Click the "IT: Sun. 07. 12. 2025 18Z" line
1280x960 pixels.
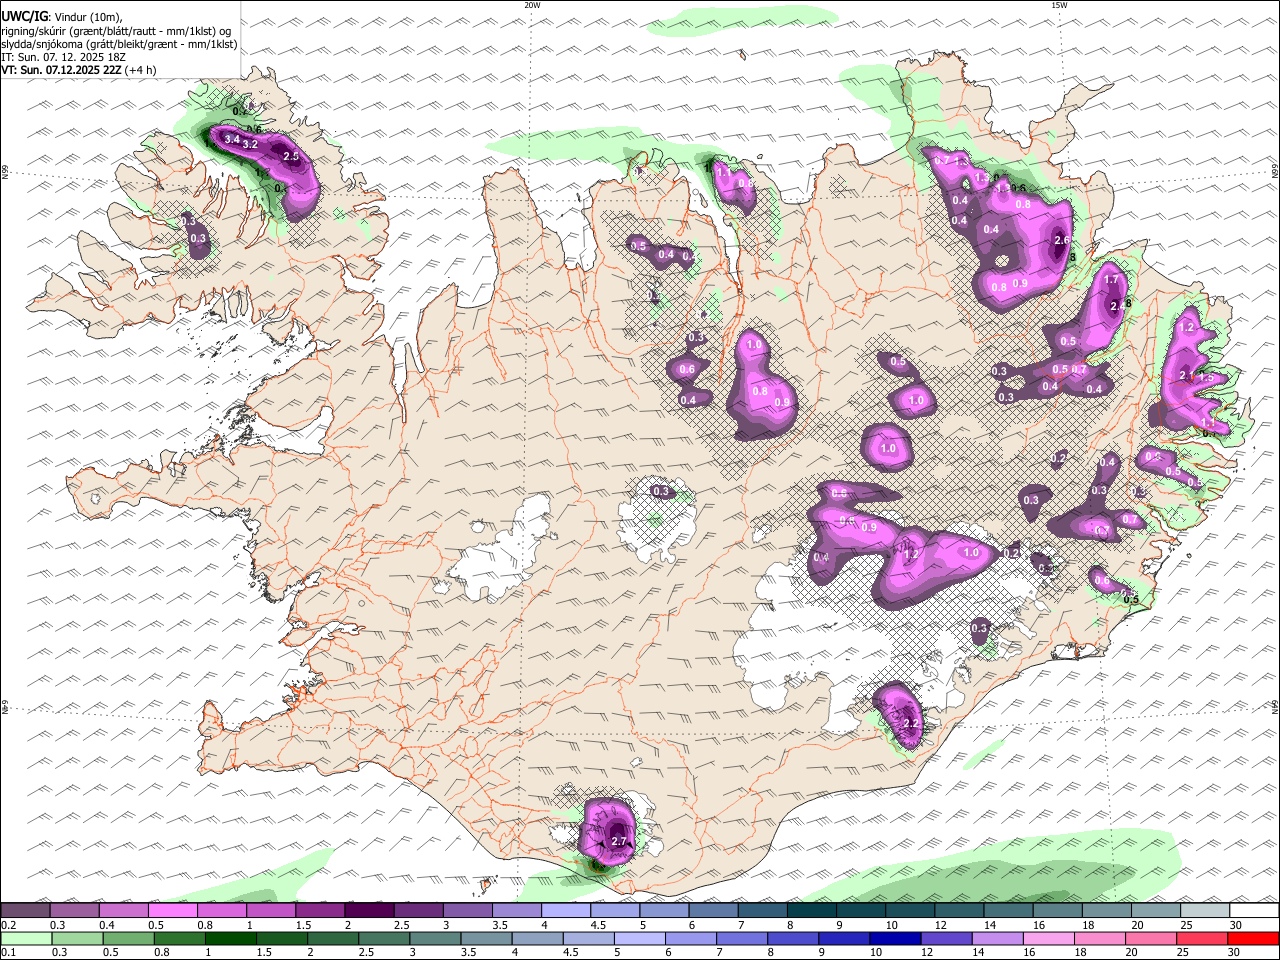tap(63, 57)
